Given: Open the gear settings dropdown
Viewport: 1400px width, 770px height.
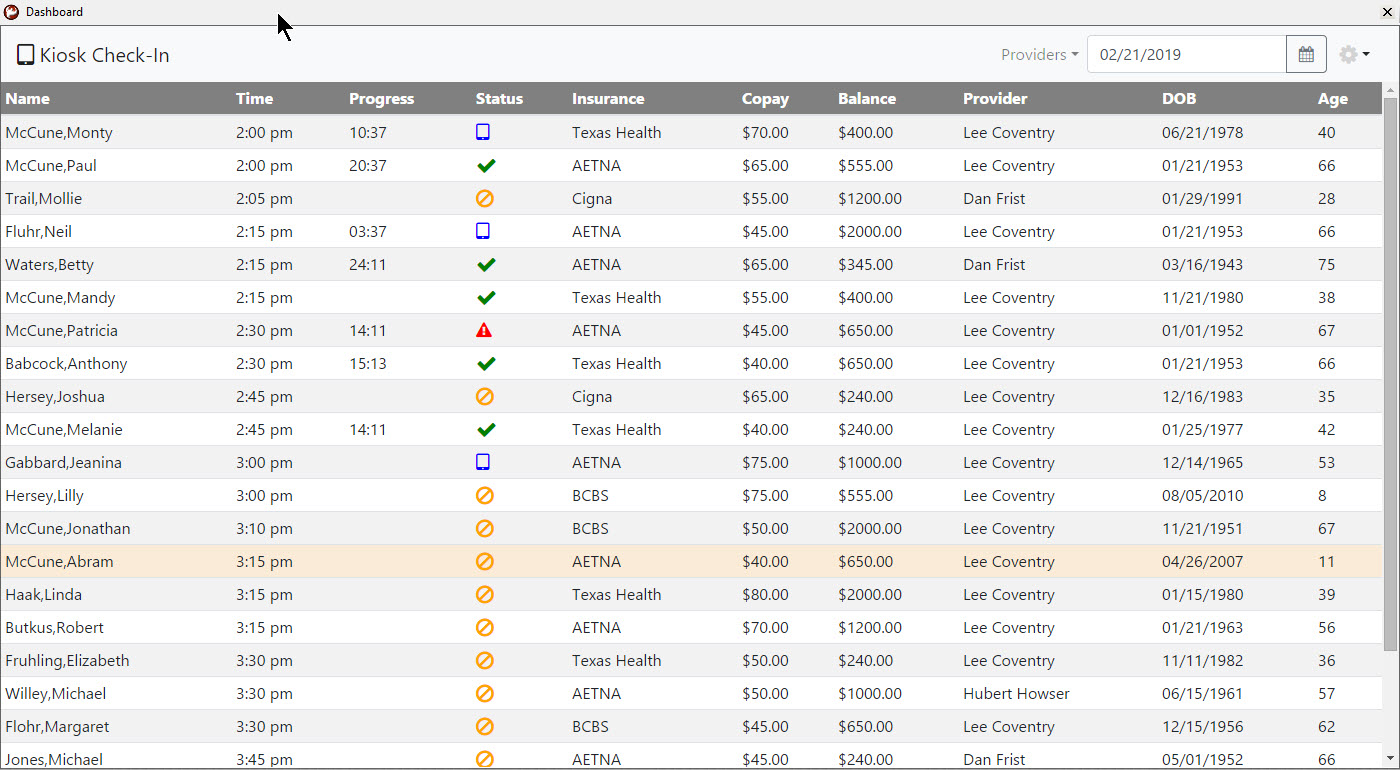Looking at the screenshot, I should 1354,55.
